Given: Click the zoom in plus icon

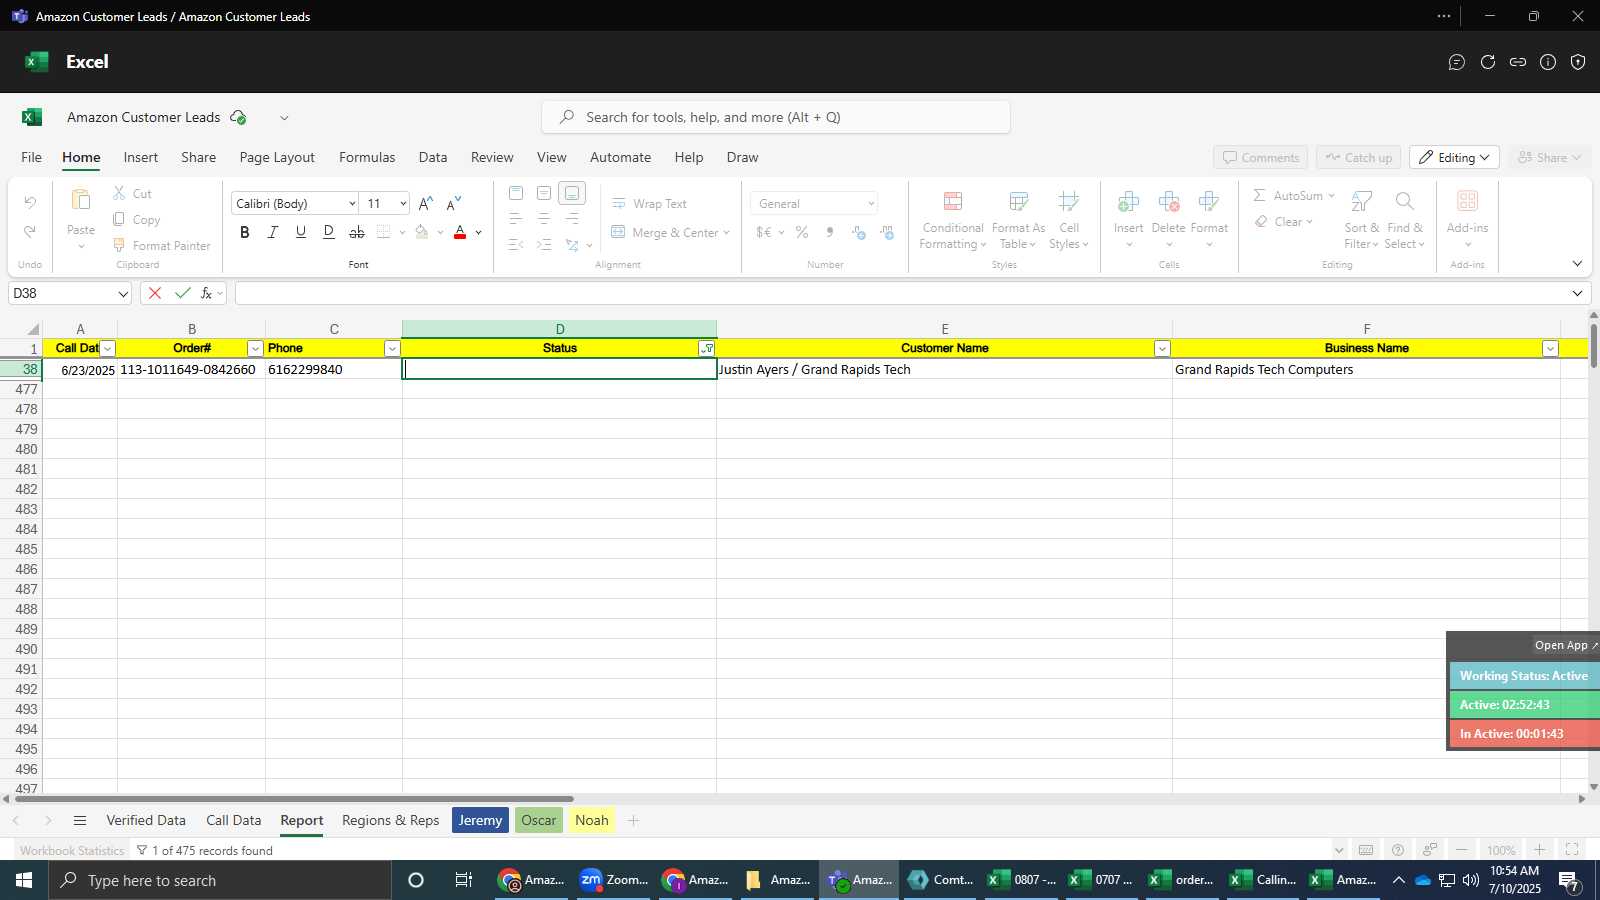Looking at the screenshot, I should click(x=1540, y=849).
